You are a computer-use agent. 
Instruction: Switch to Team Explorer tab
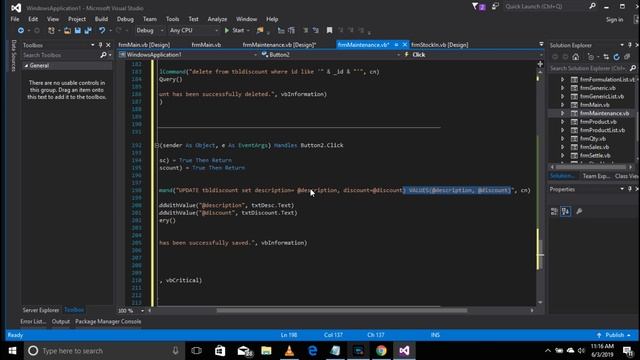[x=596, y=176]
